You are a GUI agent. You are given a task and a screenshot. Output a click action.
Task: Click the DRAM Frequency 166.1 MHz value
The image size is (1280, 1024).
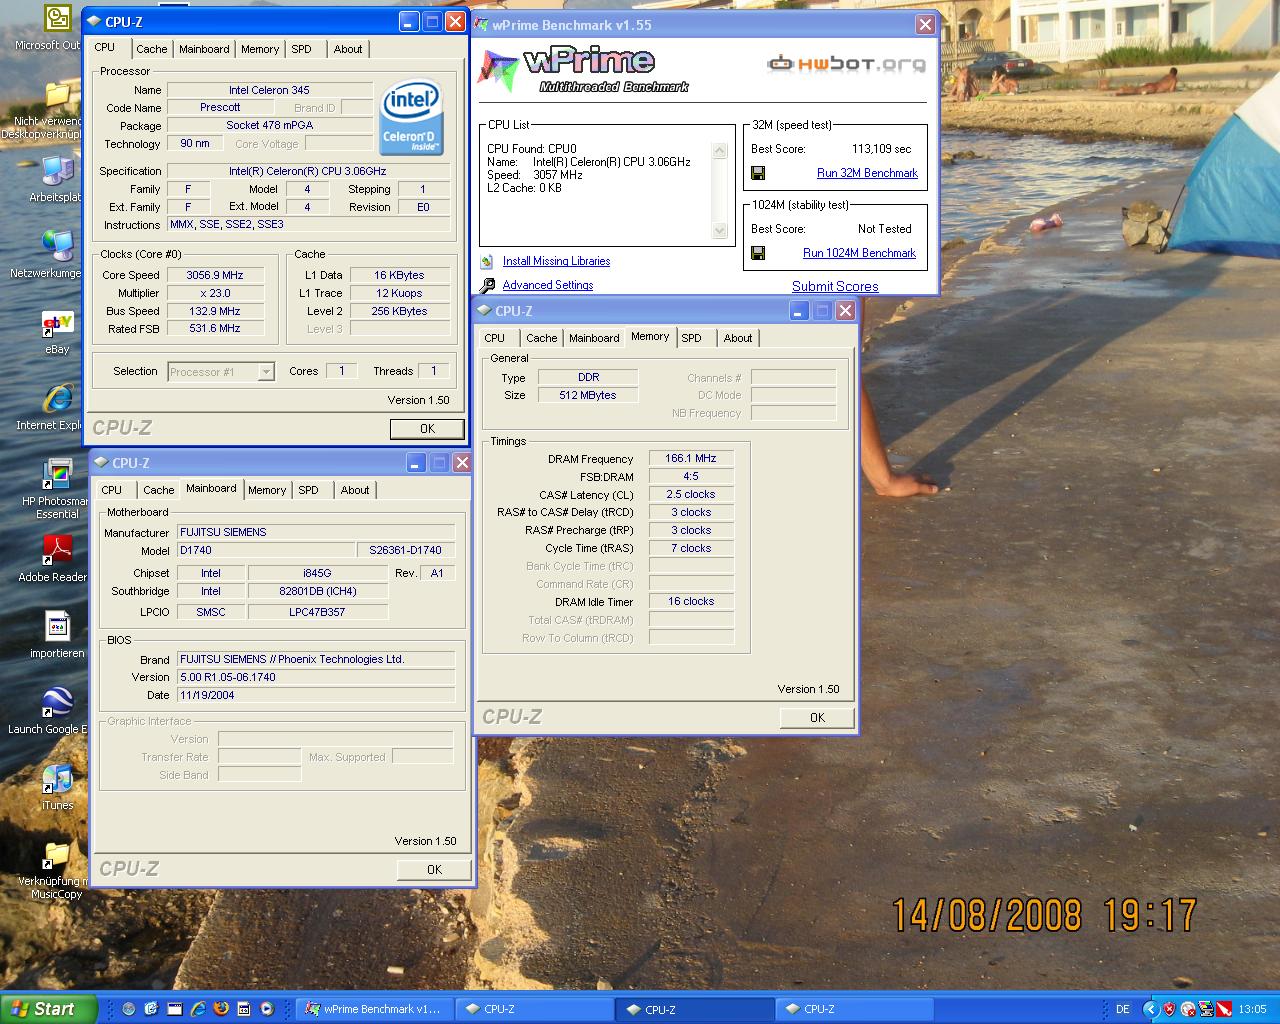click(x=691, y=458)
